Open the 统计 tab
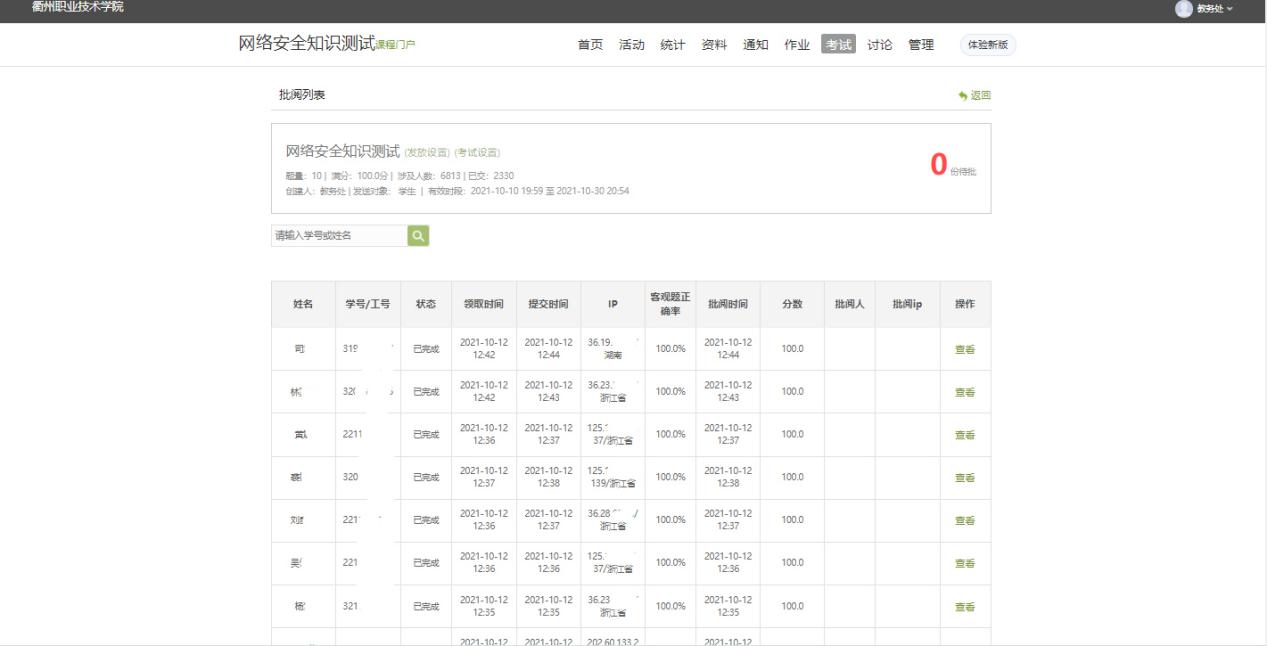 click(672, 45)
